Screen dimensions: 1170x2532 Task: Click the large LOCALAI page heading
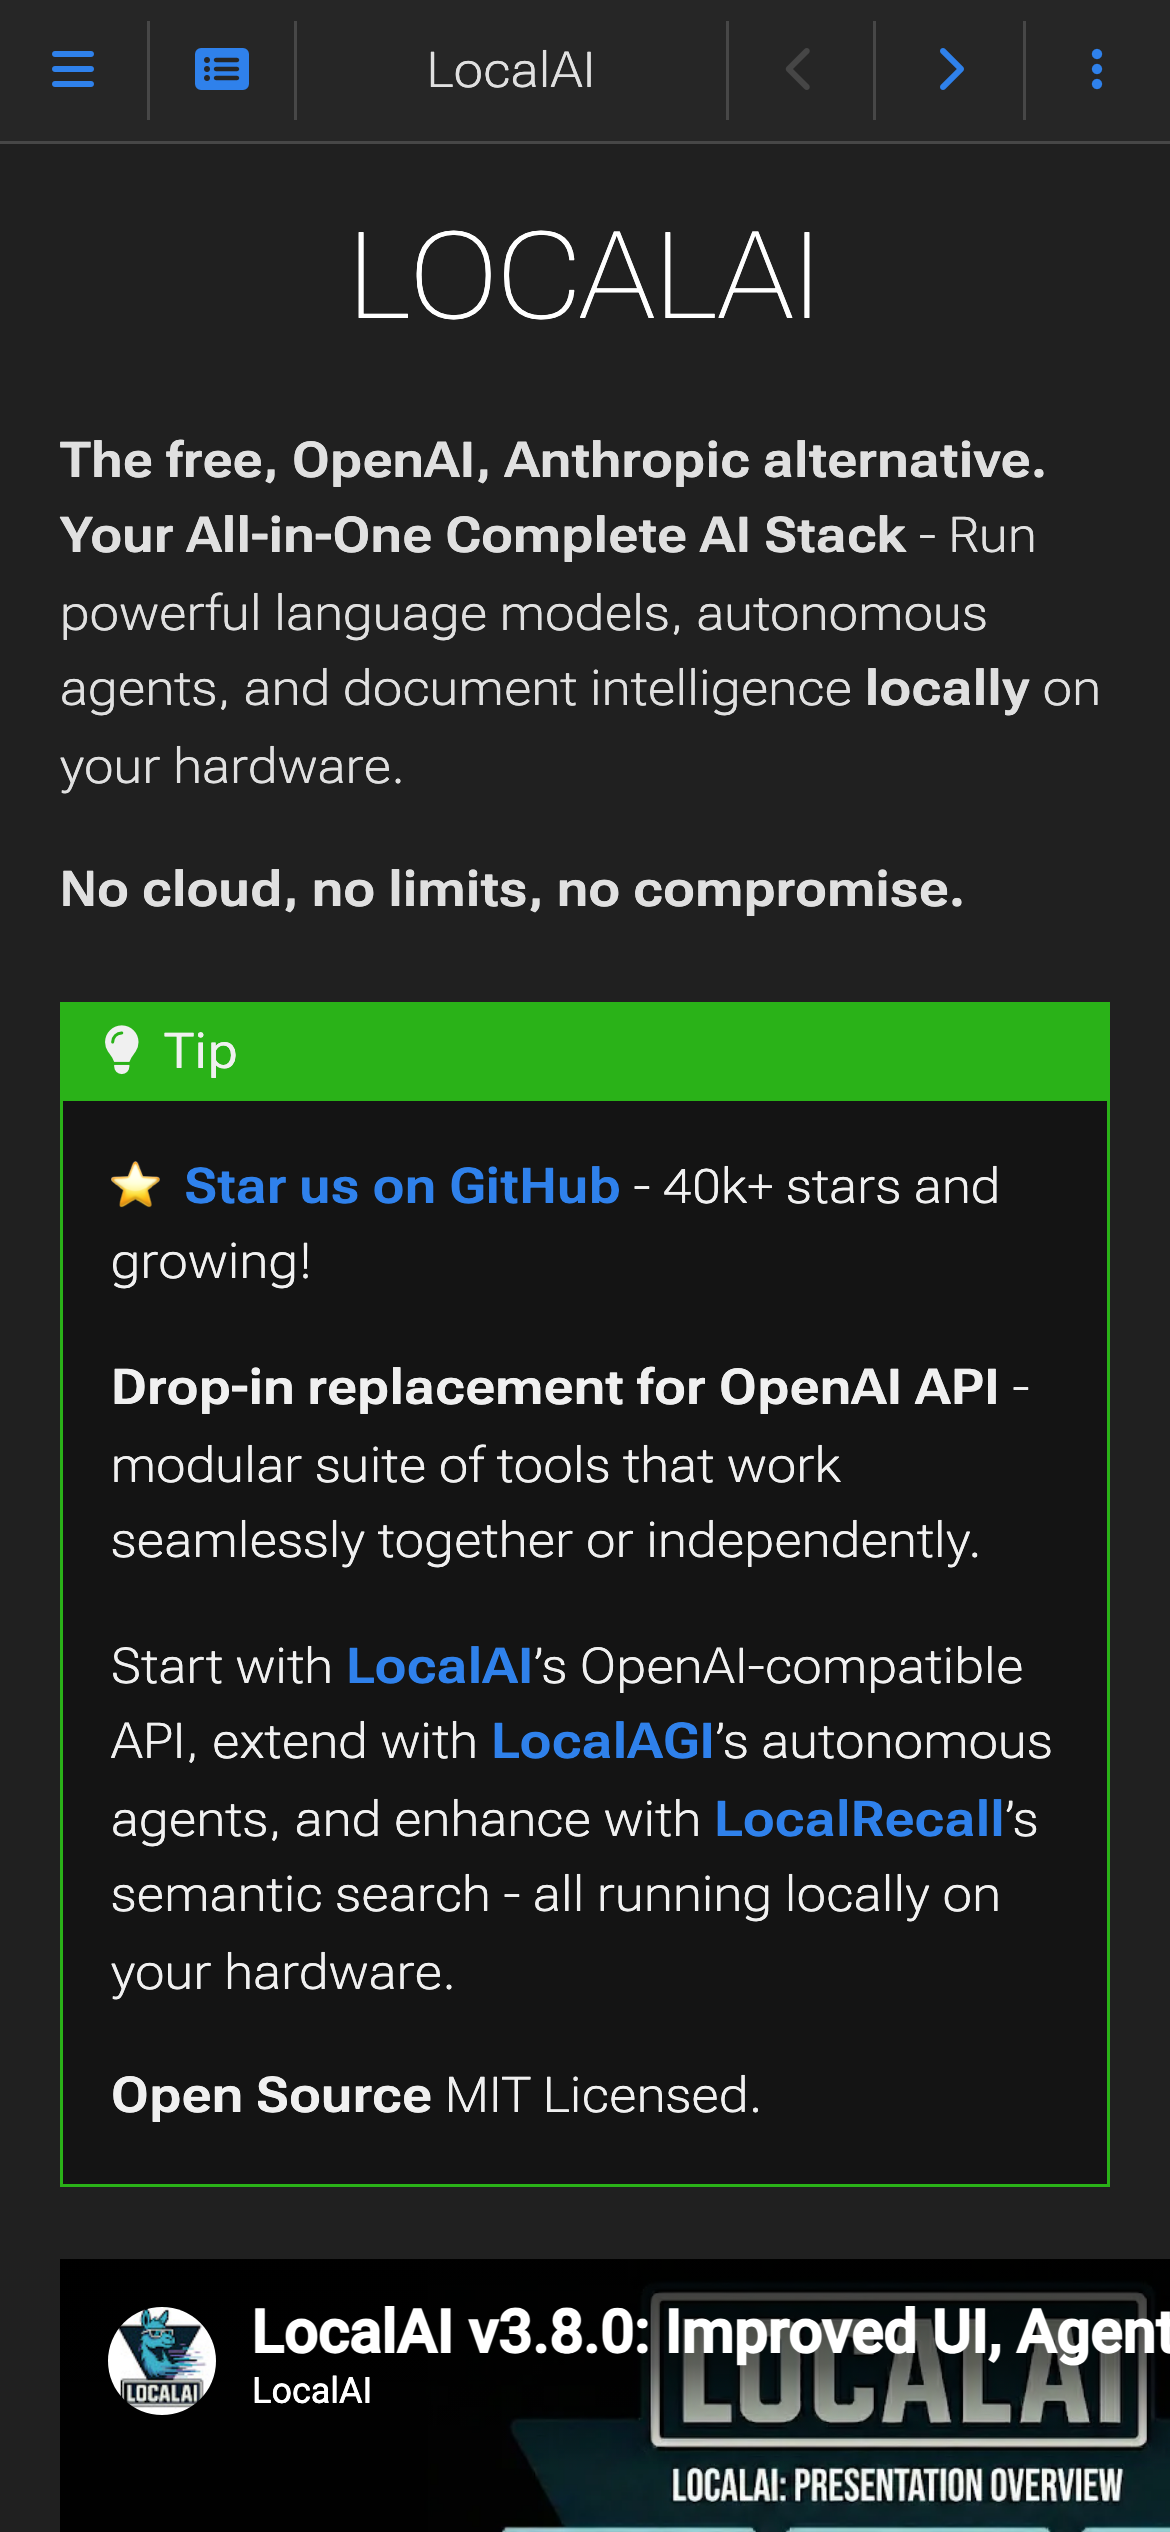(585, 277)
